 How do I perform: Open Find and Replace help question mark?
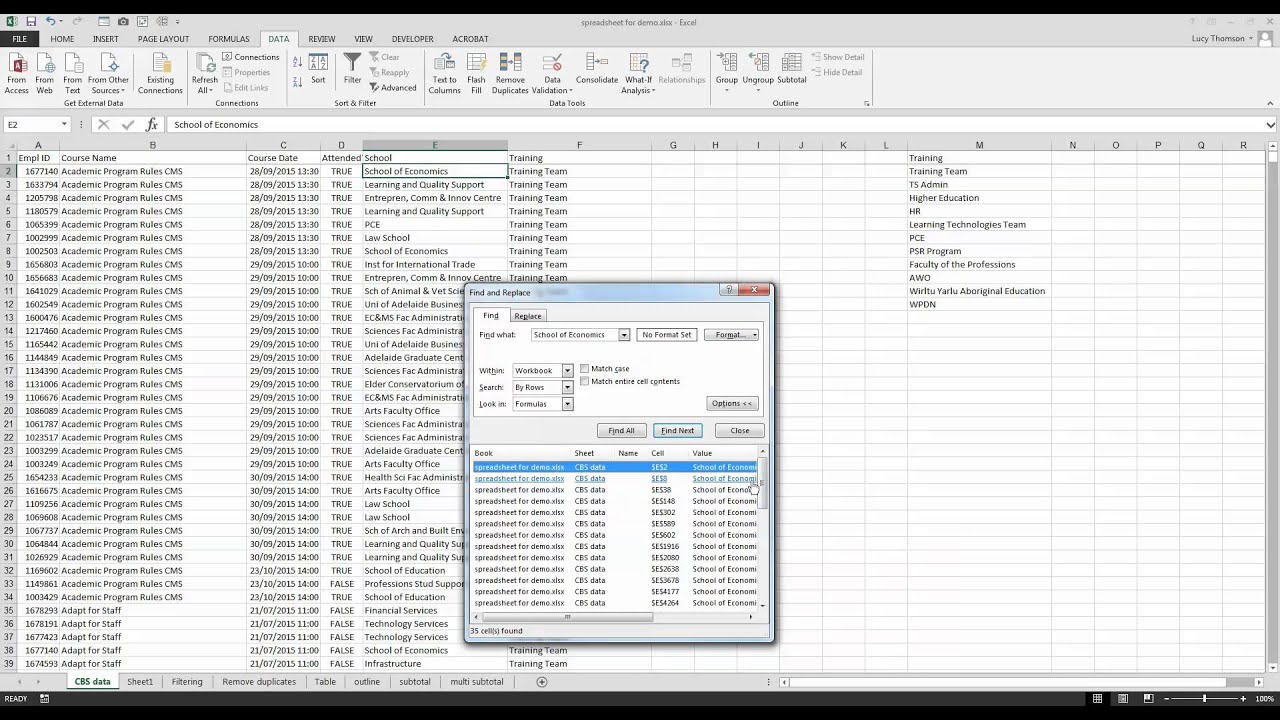[728, 290]
